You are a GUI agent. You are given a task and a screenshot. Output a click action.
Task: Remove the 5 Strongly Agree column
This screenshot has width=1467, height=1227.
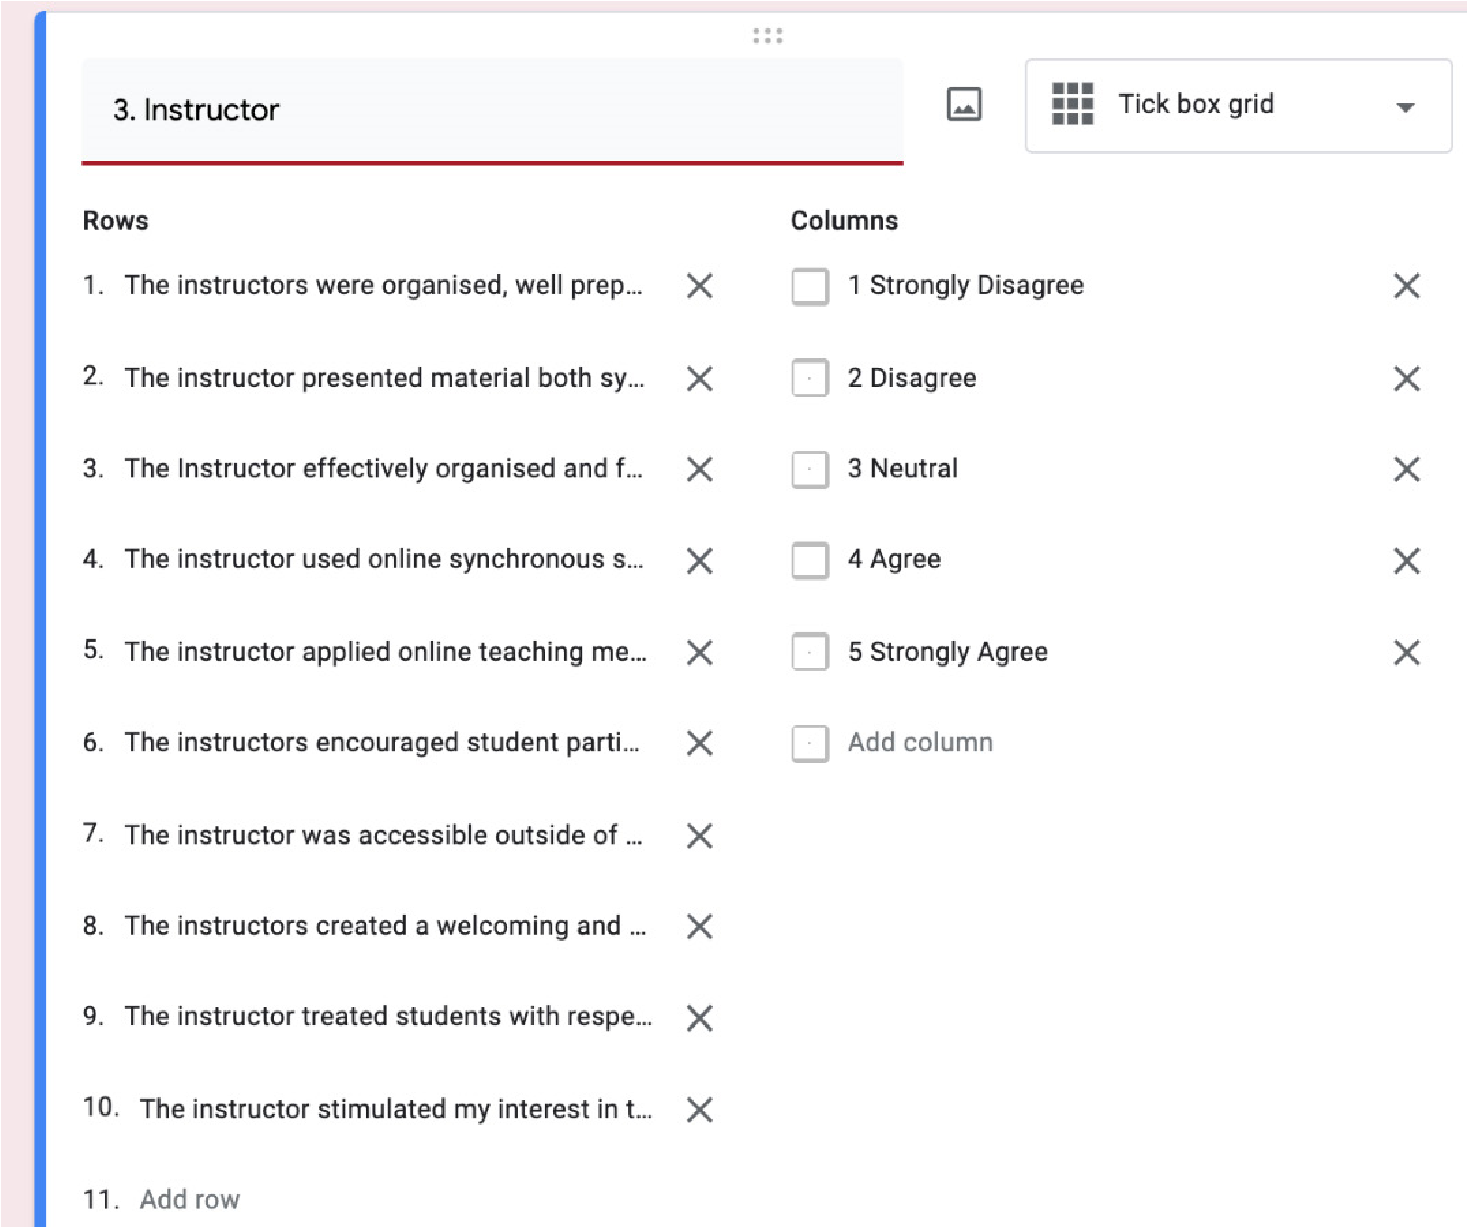point(1406,653)
